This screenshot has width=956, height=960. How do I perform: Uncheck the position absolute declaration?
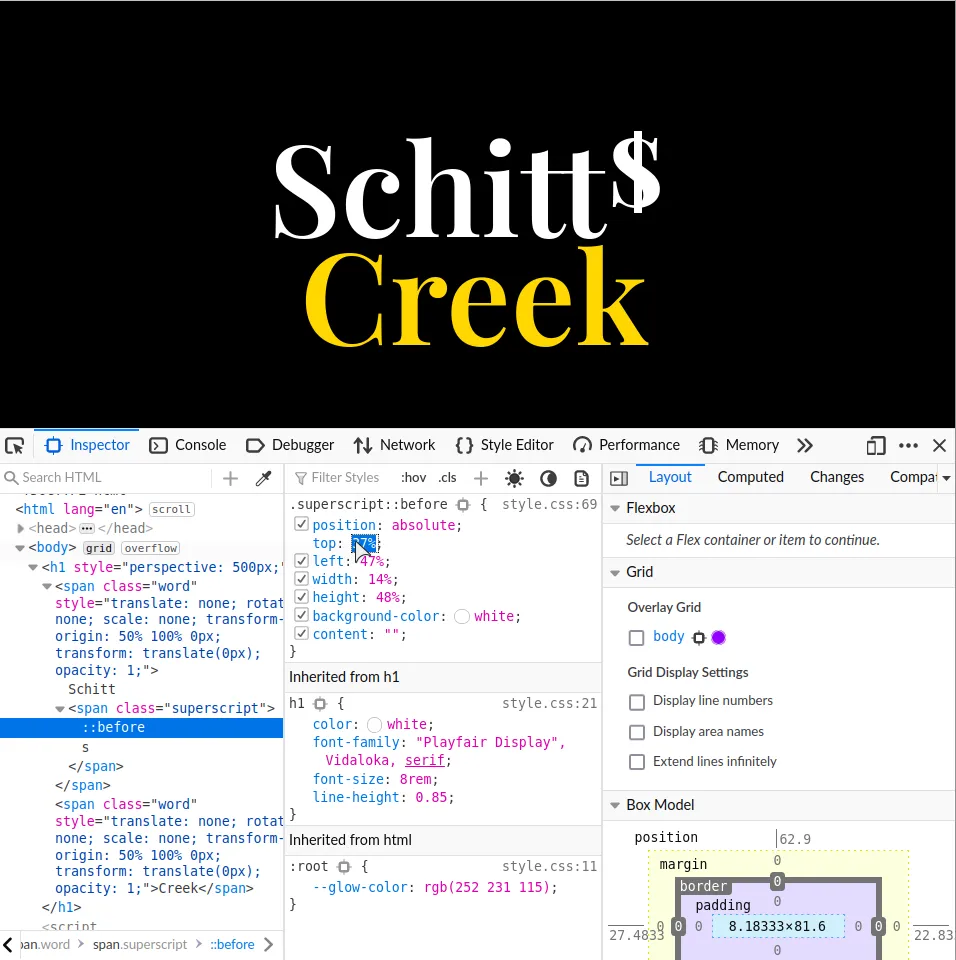click(301, 524)
